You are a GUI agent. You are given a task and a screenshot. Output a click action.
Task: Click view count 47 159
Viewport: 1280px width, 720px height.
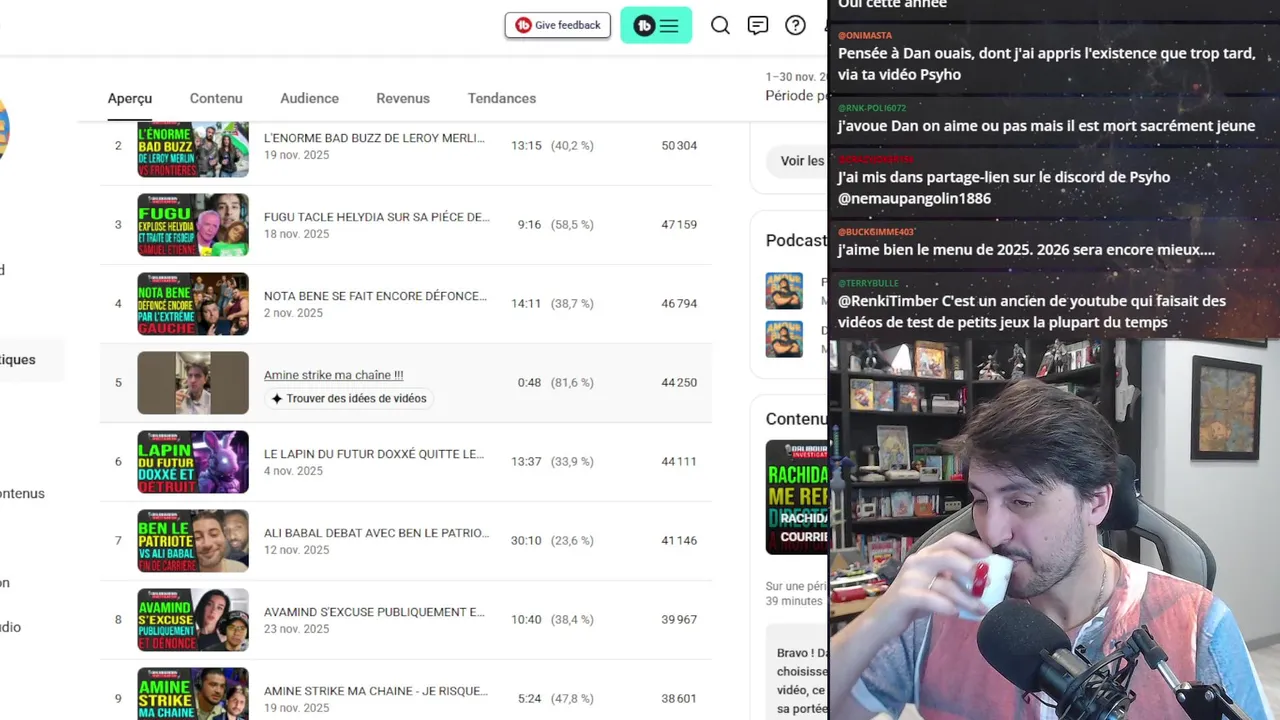(x=679, y=225)
